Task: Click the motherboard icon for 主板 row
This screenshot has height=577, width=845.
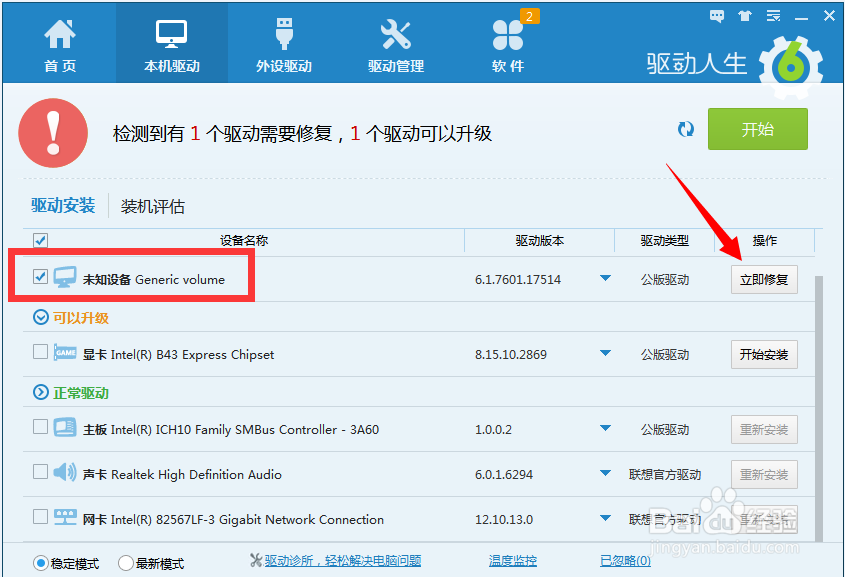Action: (x=65, y=428)
